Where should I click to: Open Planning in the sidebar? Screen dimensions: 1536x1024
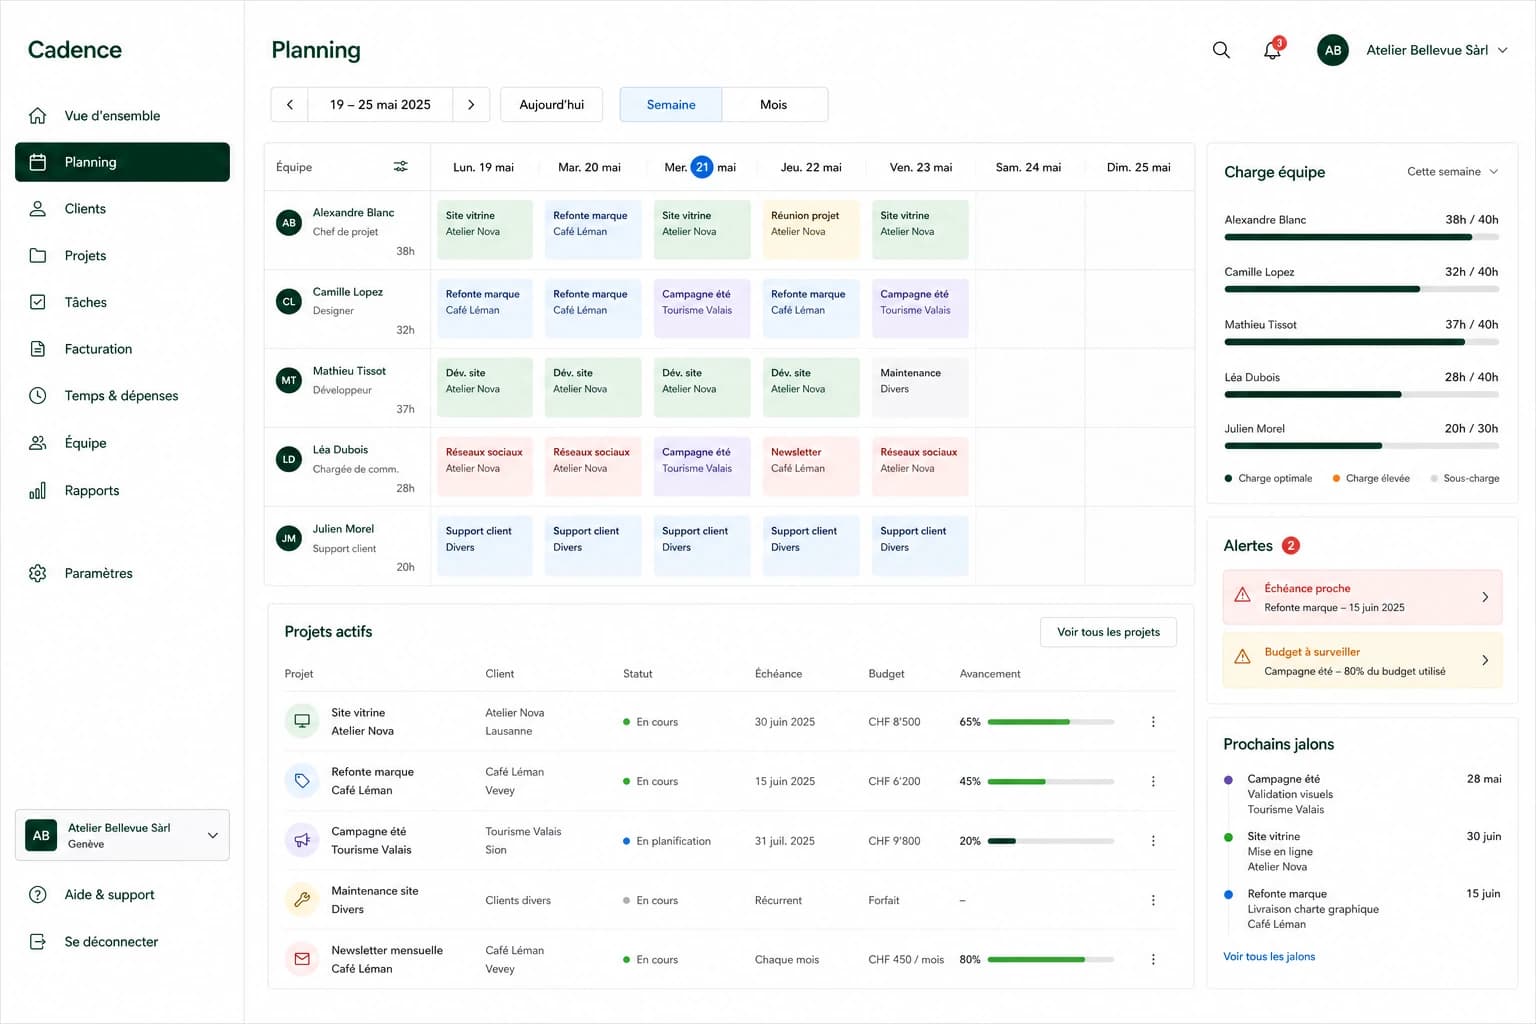tap(122, 162)
